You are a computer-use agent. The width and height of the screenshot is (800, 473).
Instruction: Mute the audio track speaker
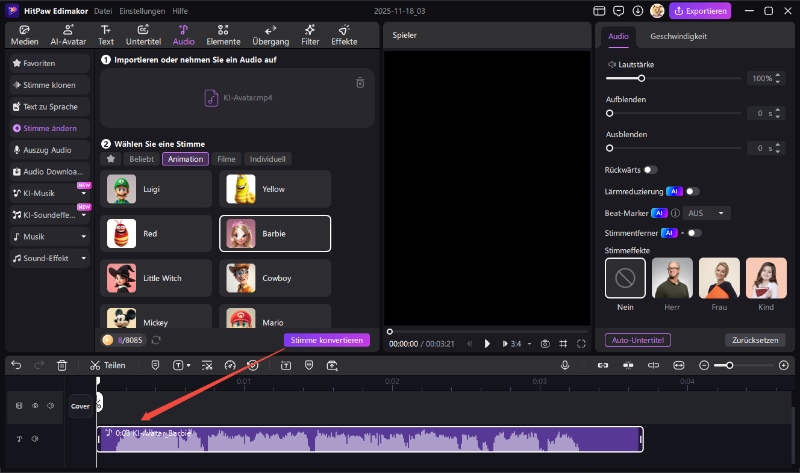coord(35,439)
